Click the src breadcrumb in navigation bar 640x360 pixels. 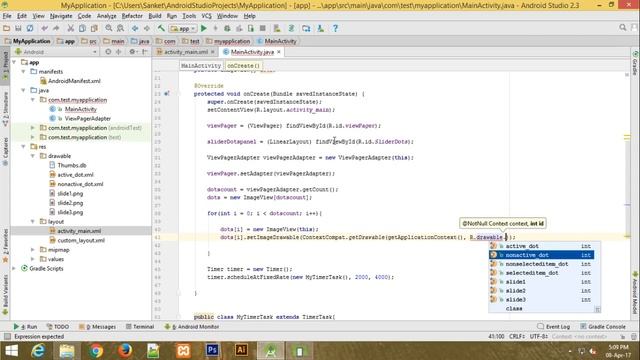[89, 41]
